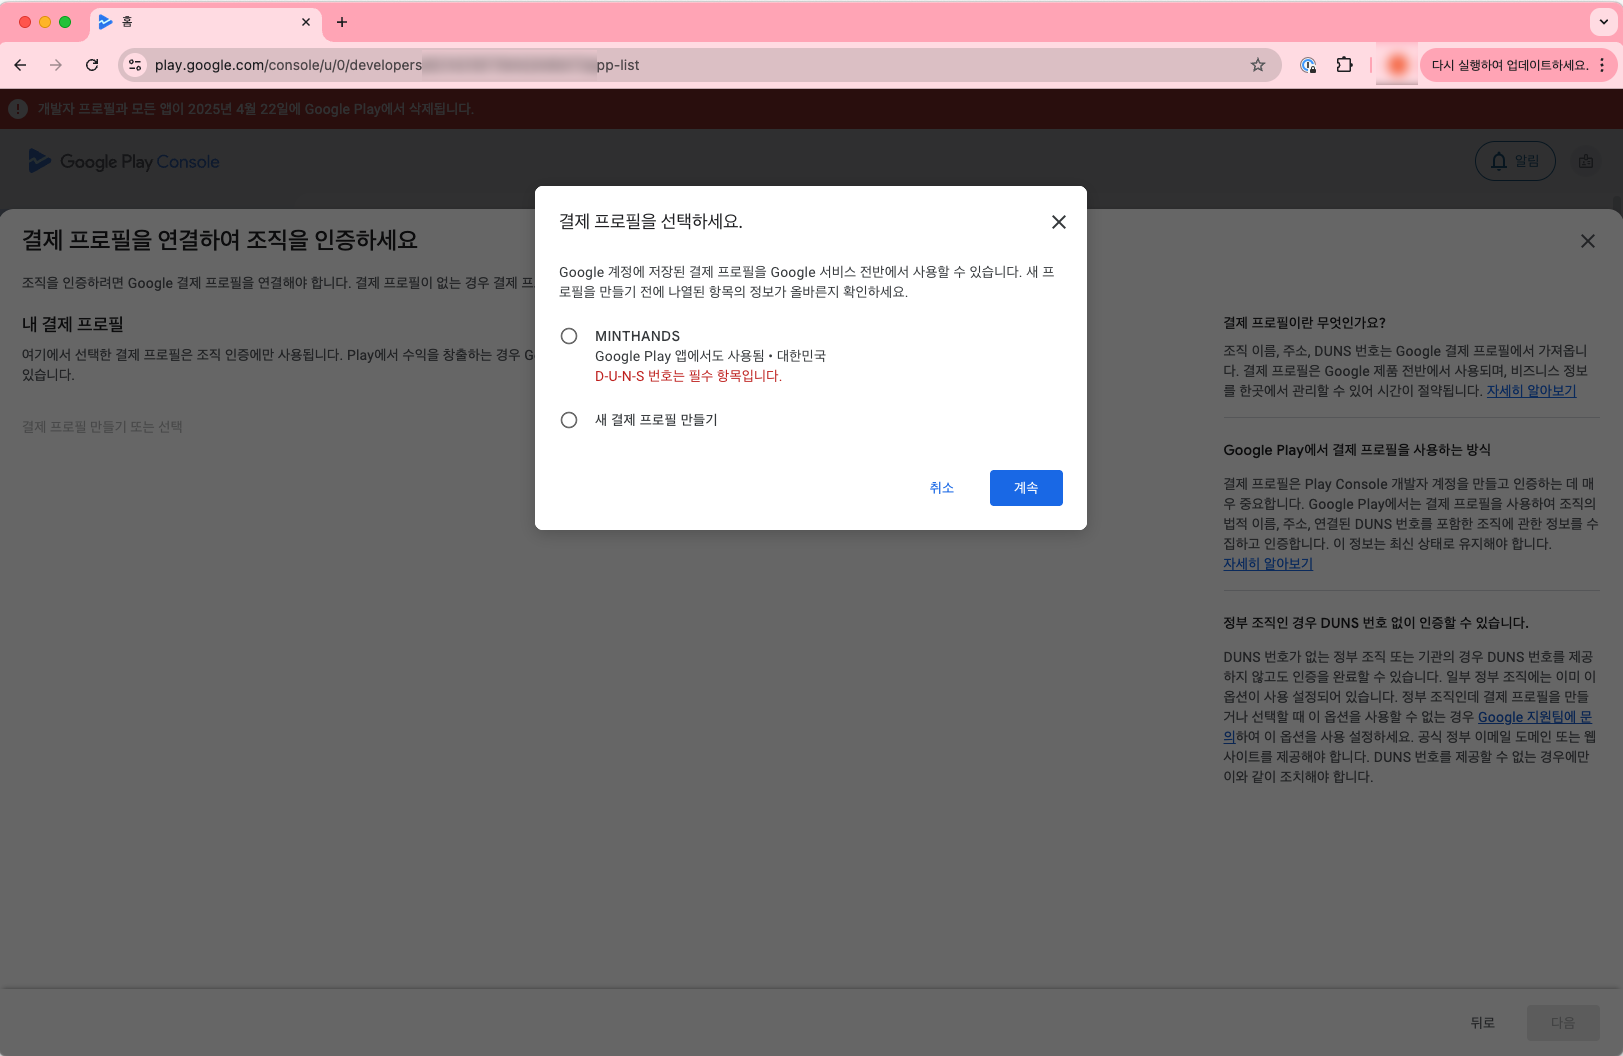The height and width of the screenshot is (1056, 1623).
Task: Close the organization verification side panel
Action: [1588, 241]
